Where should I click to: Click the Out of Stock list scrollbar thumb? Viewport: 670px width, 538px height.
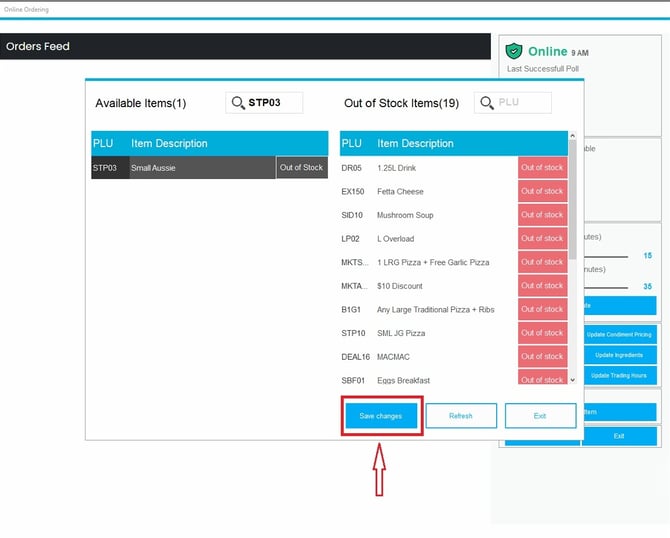tap(573, 199)
